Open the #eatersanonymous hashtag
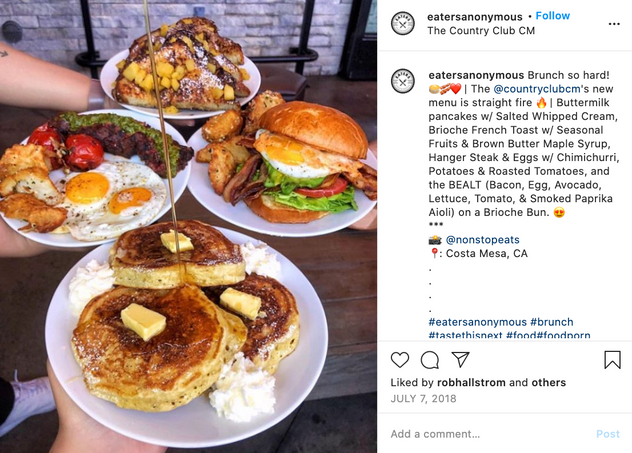632x453 pixels. 478,322
